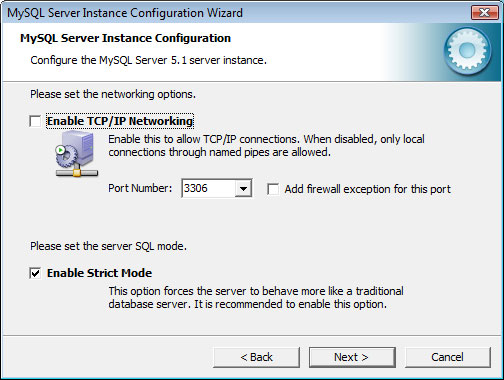Click the gear icon in the header
The height and width of the screenshot is (380, 504).
[467, 51]
